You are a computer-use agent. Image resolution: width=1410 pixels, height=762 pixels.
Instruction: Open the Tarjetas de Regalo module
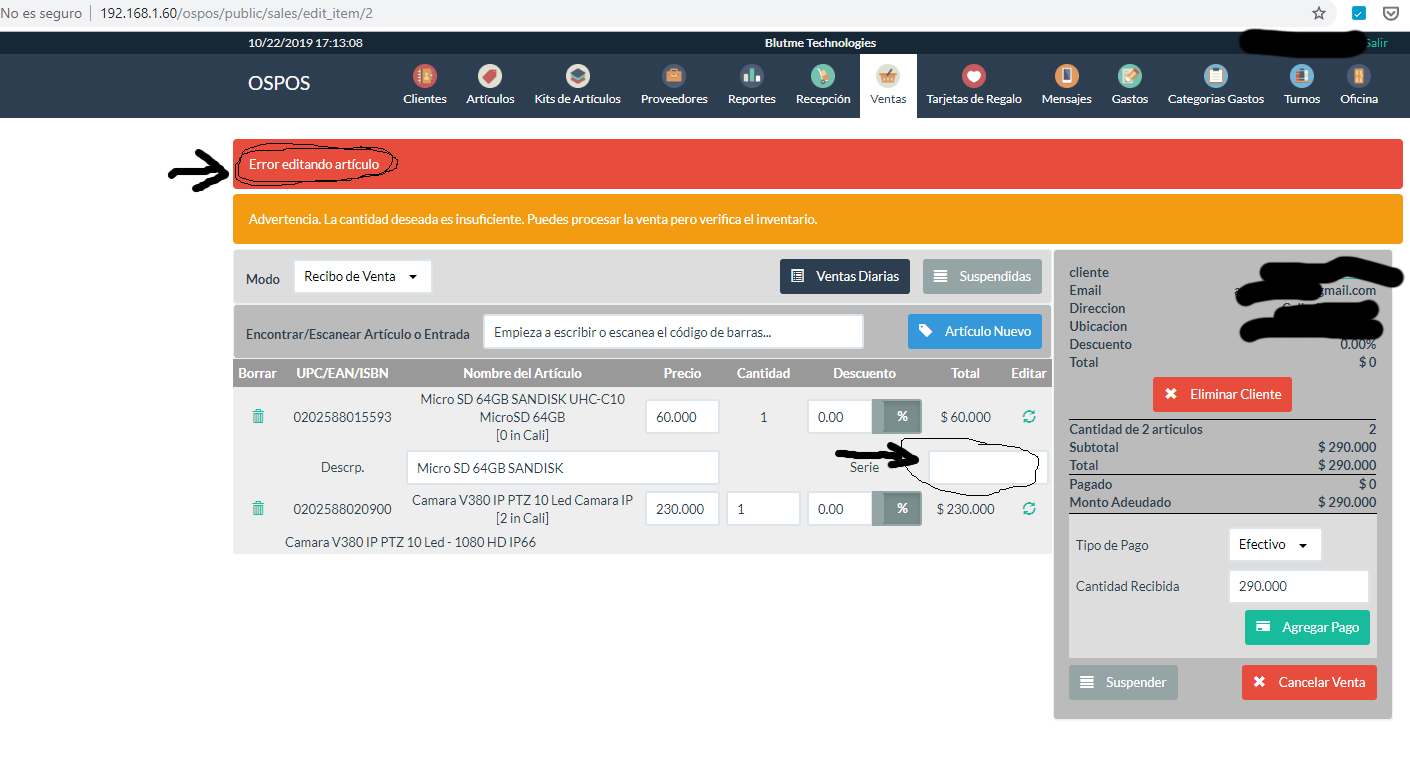[973, 85]
